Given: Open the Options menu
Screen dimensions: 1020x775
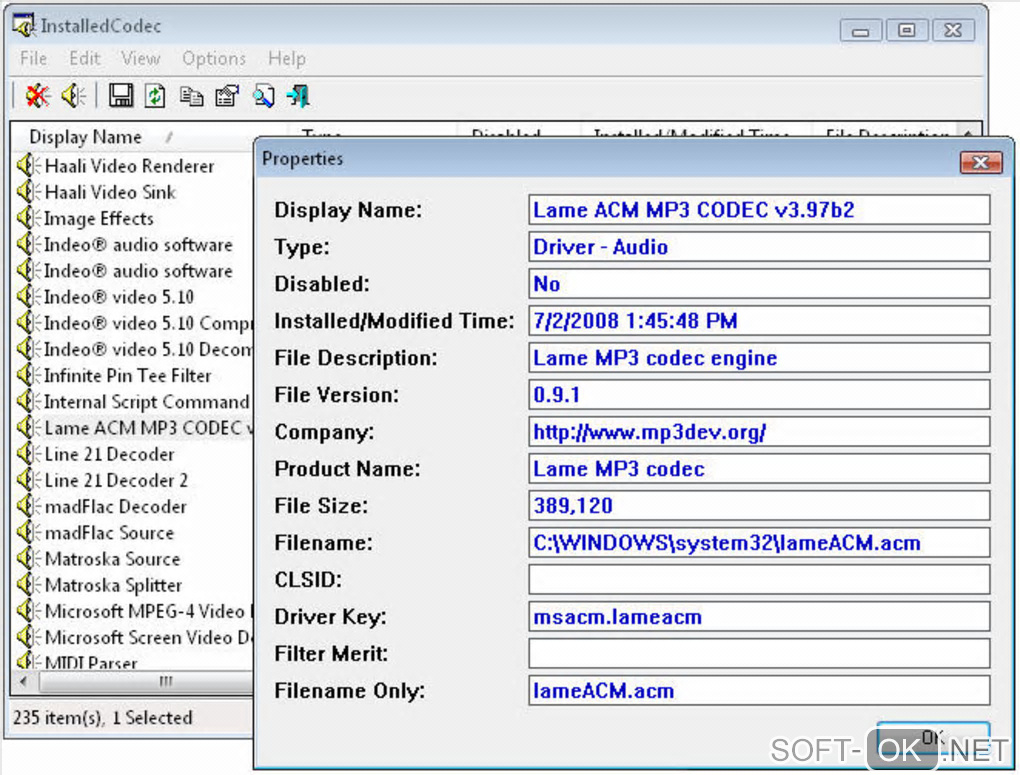Looking at the screenshot, I should [214, 59].
